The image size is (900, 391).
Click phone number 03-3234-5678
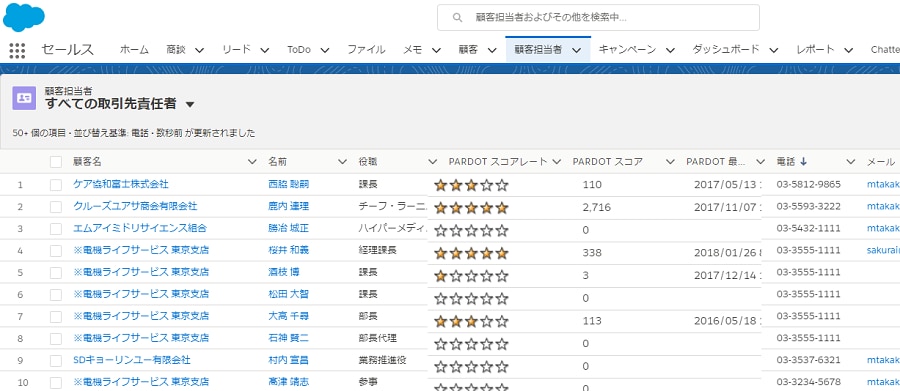(x=808, y=382)
